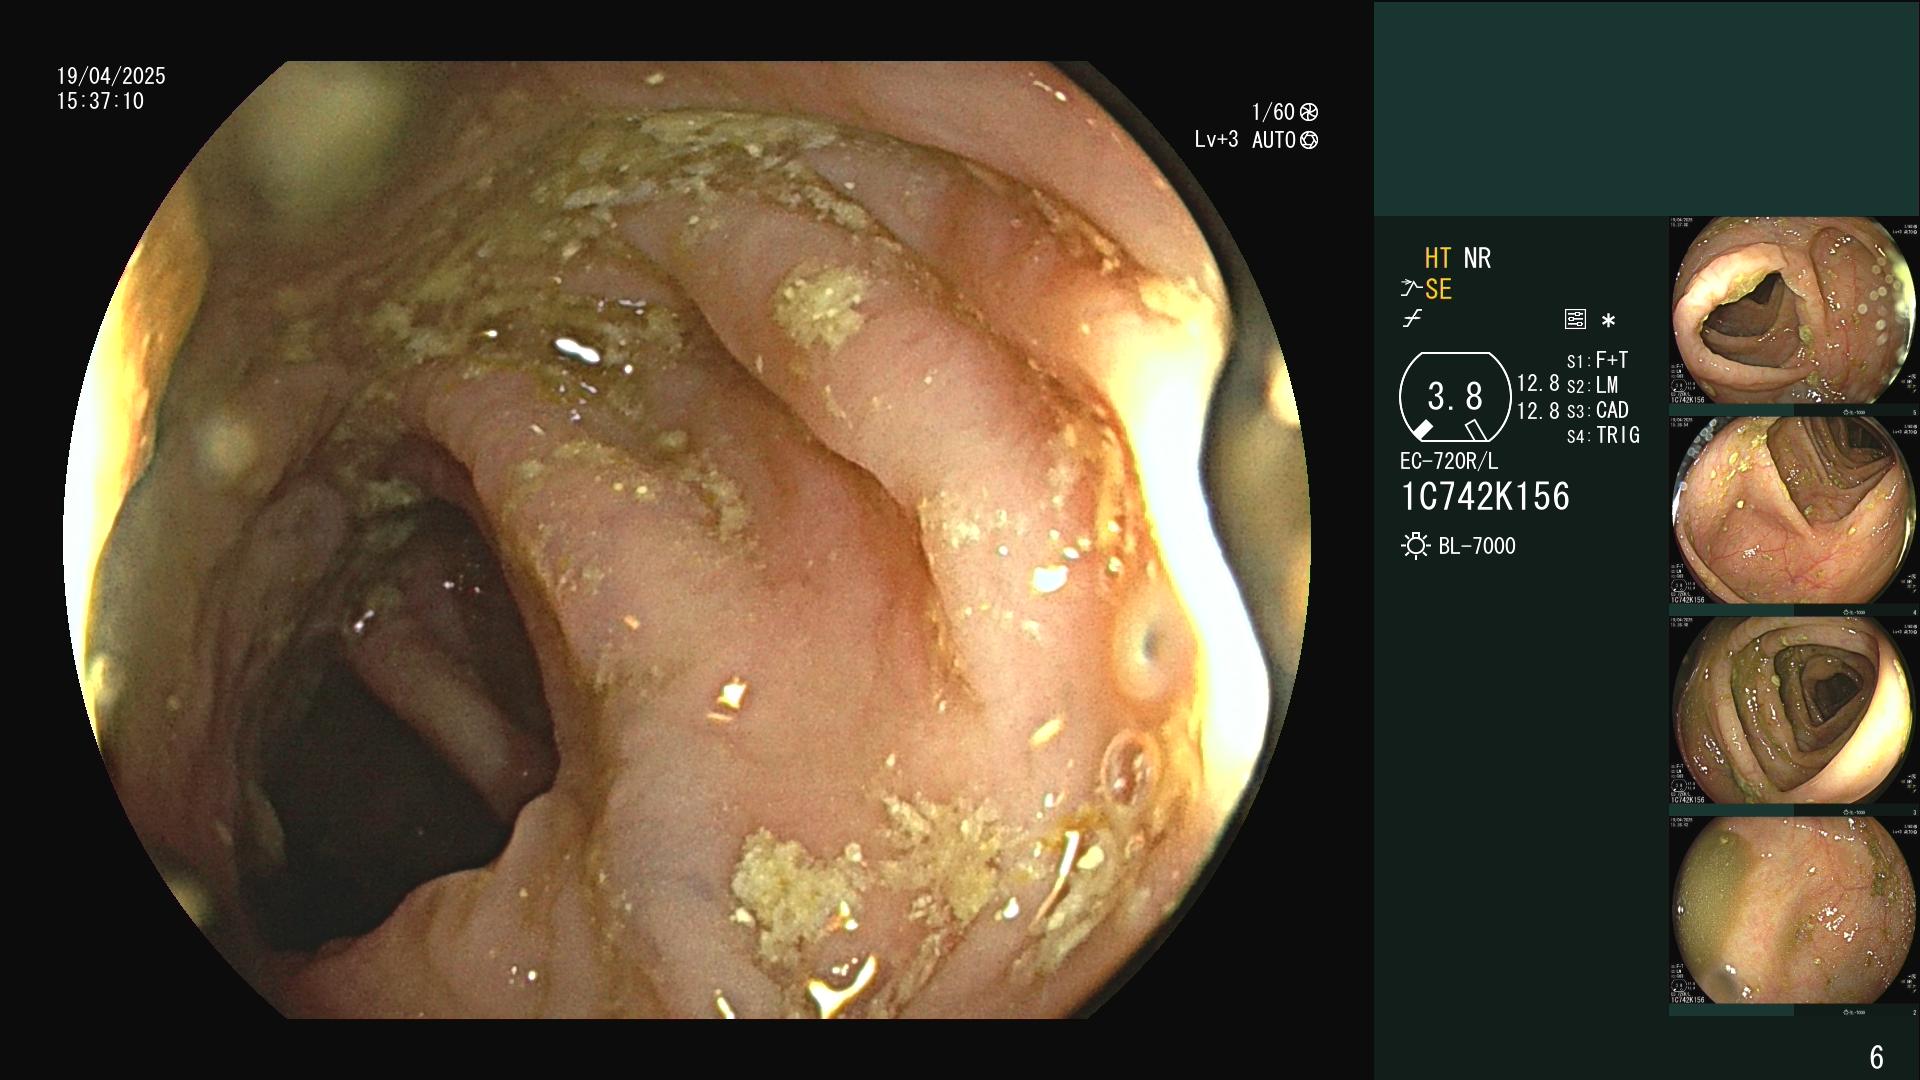Click the scope tip diagram showing 3.8

click(x=1455, y=397)
